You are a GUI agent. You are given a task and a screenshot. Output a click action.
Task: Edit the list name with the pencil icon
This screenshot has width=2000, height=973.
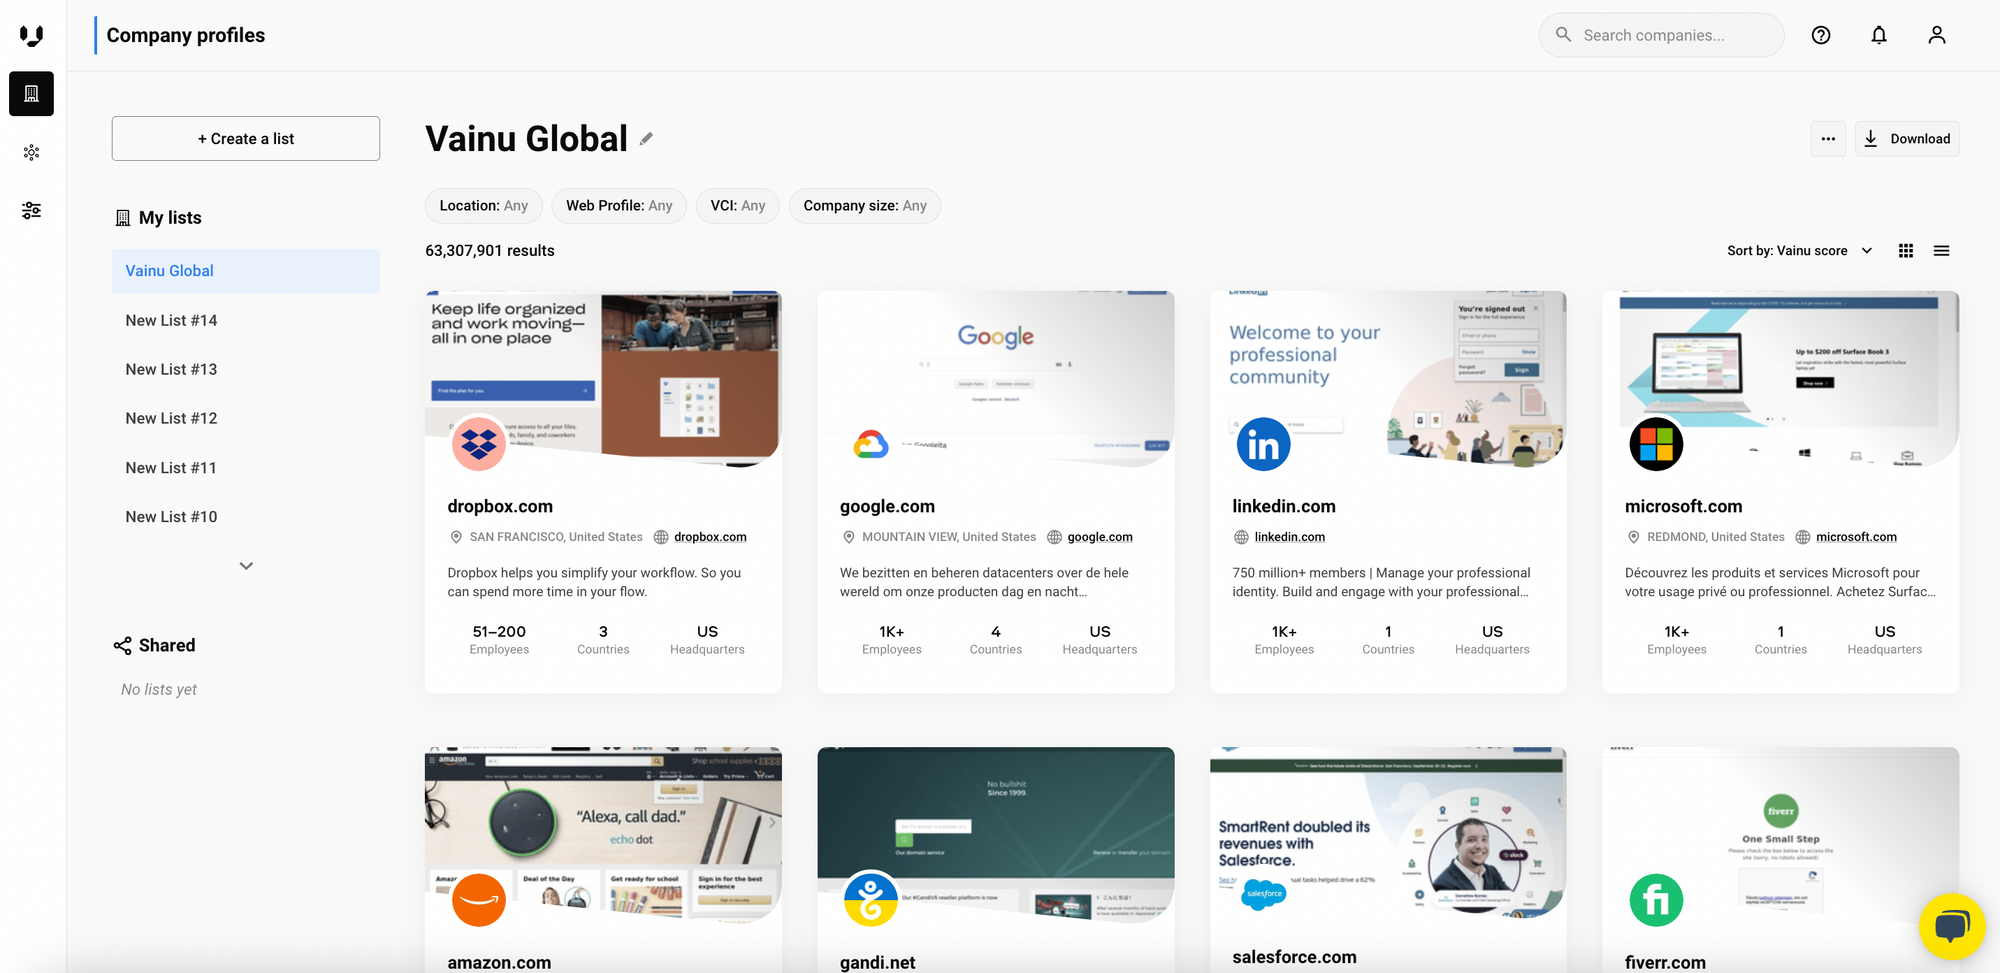pyautogui.click(x=646, y=138)
